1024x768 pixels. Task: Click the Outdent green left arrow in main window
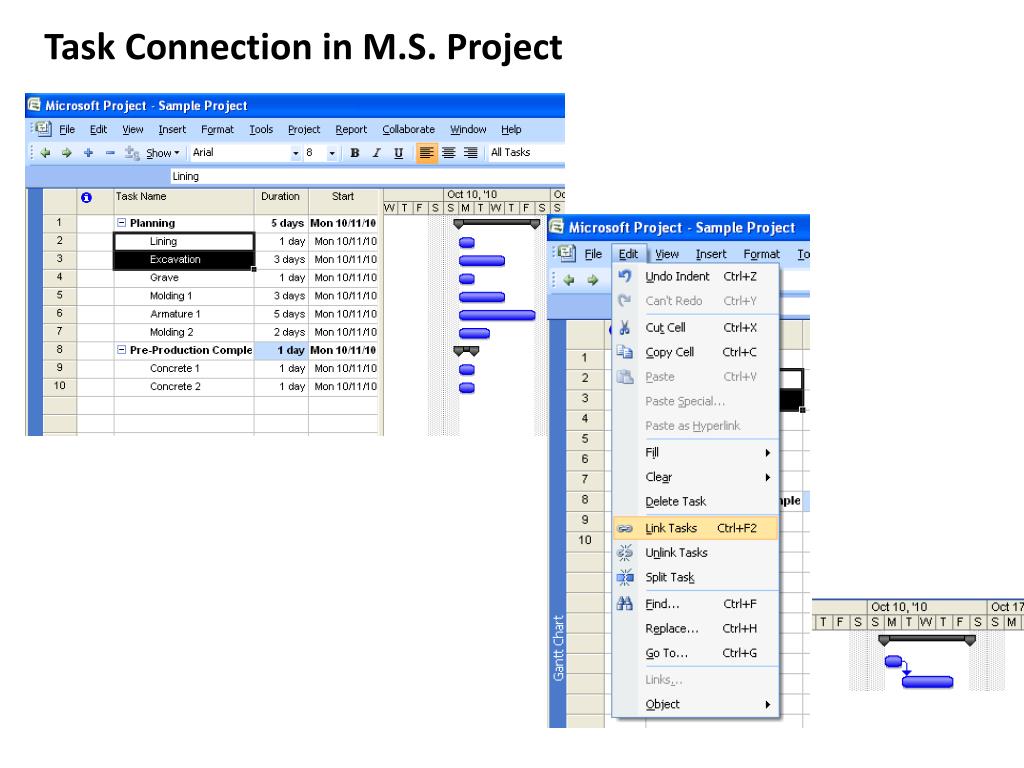[45, 153]
